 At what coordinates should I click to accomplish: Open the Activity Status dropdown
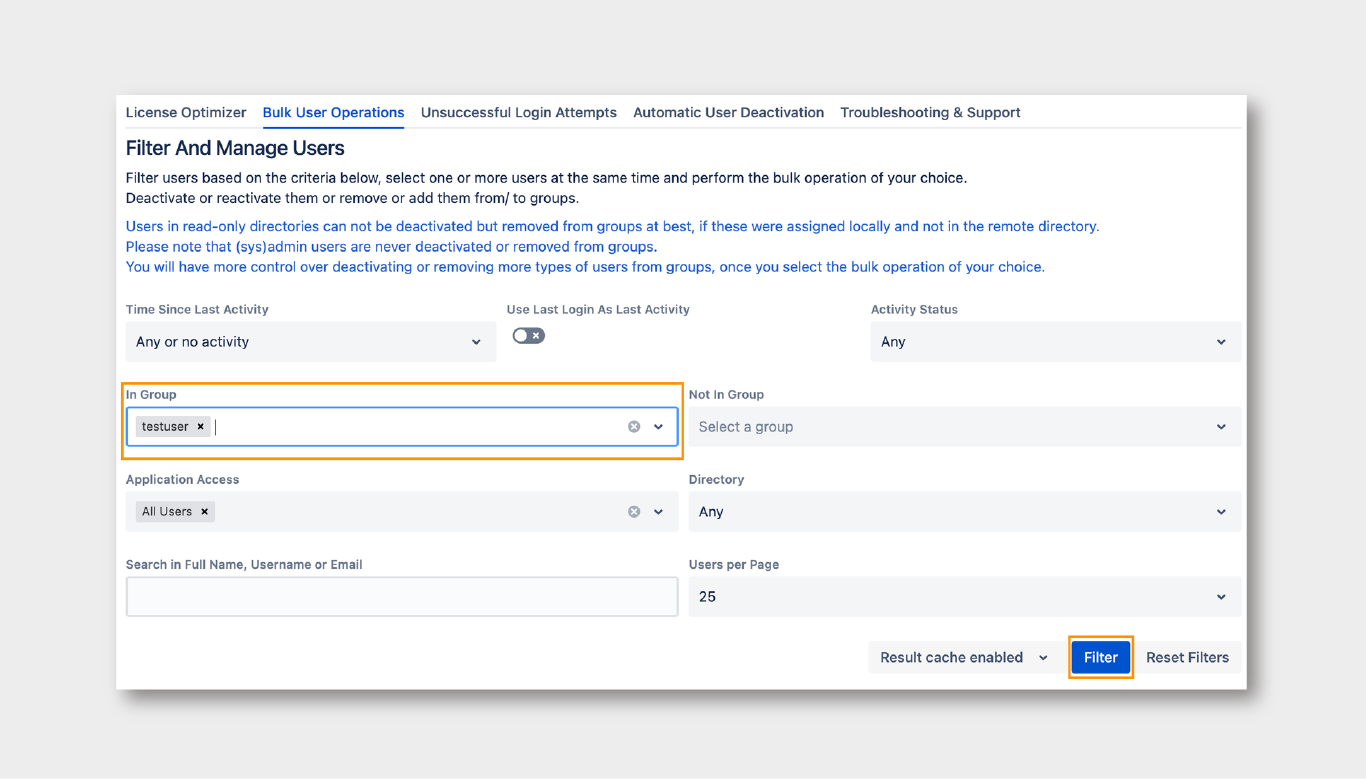coord(1056,342)
